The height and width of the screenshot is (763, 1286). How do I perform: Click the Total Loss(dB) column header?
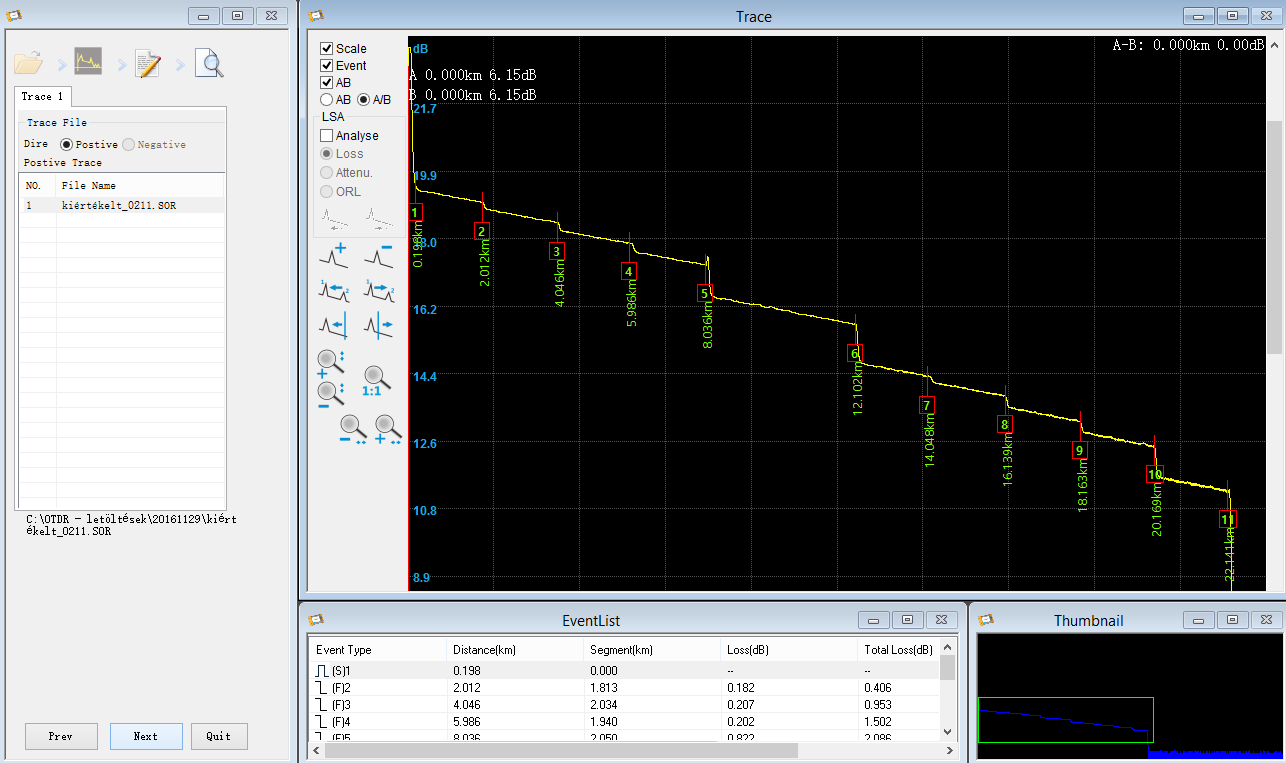898,649
